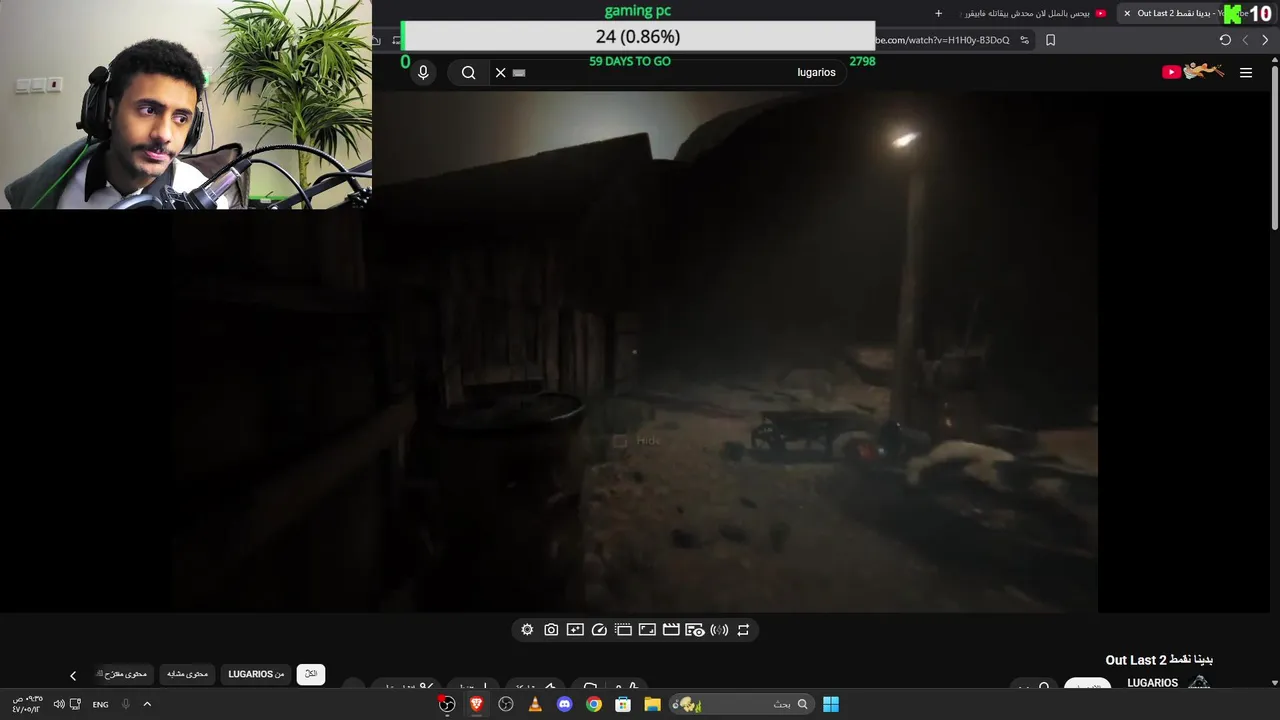Screen dimensions: 1280x720
Task: Toggle loop video repeat icon
Action: click(x=743, y=630)
